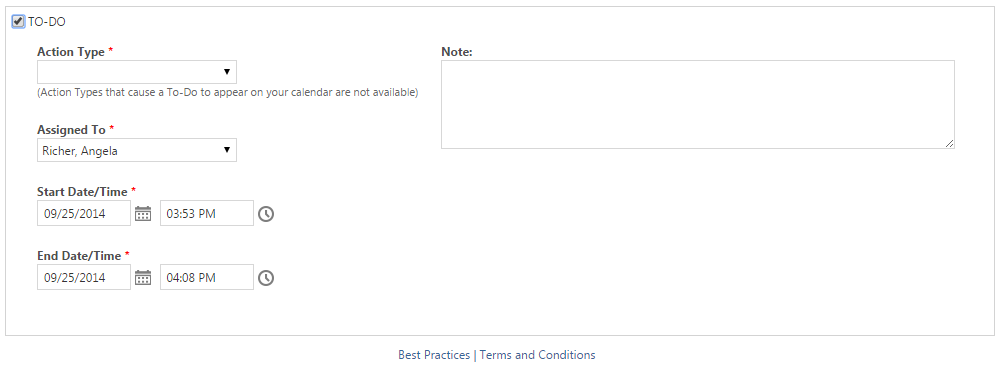Open the Start Time clock picker icon
The width and height of the screenshot is (1002, 383).
pyautogui.click(x=266, y=214)
